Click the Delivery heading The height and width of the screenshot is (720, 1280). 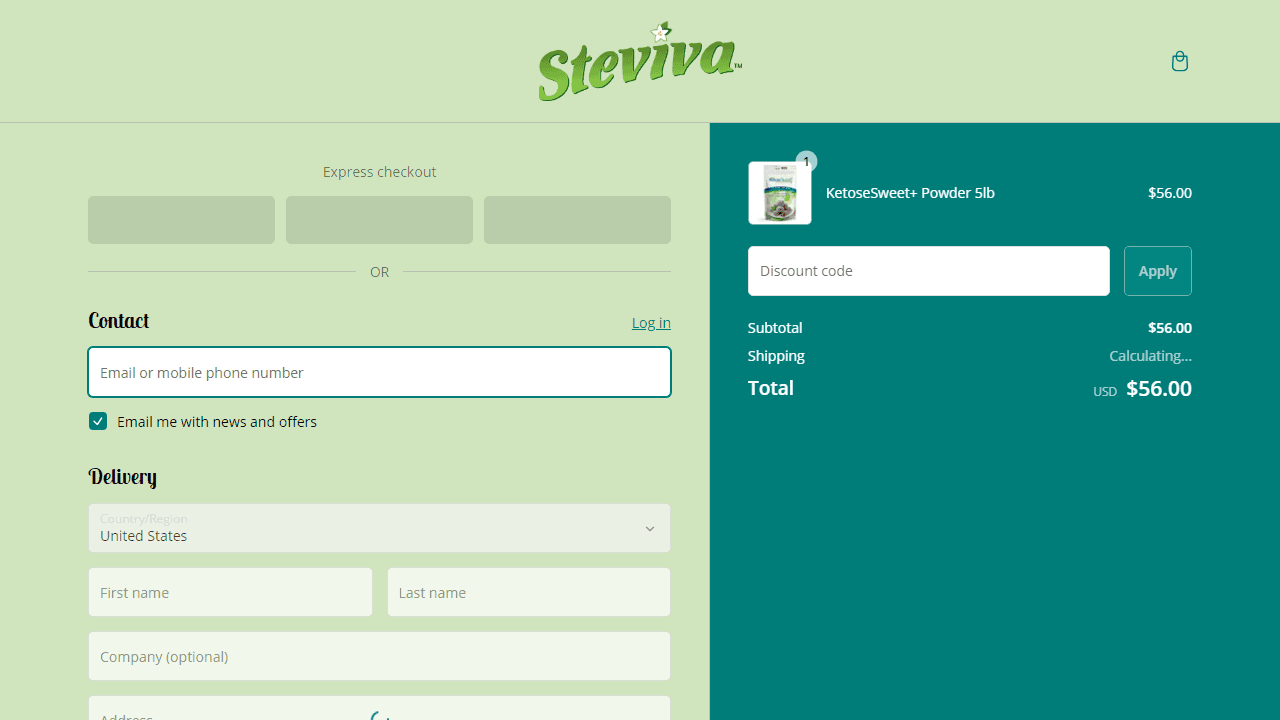[x=123, y=476]
